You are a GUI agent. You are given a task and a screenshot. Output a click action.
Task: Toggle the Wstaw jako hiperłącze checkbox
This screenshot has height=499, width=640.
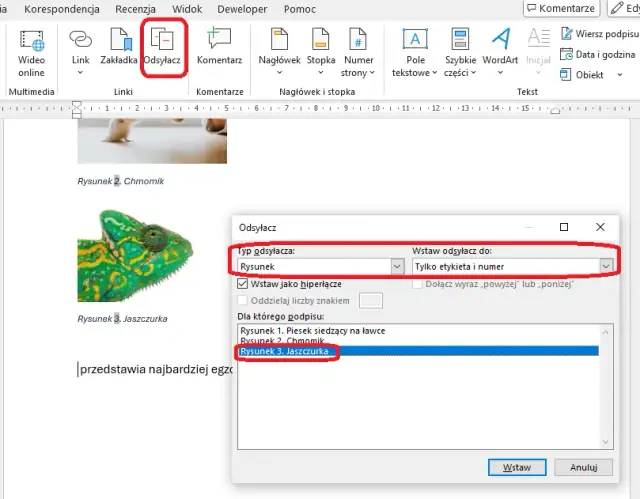coord(242,284)
